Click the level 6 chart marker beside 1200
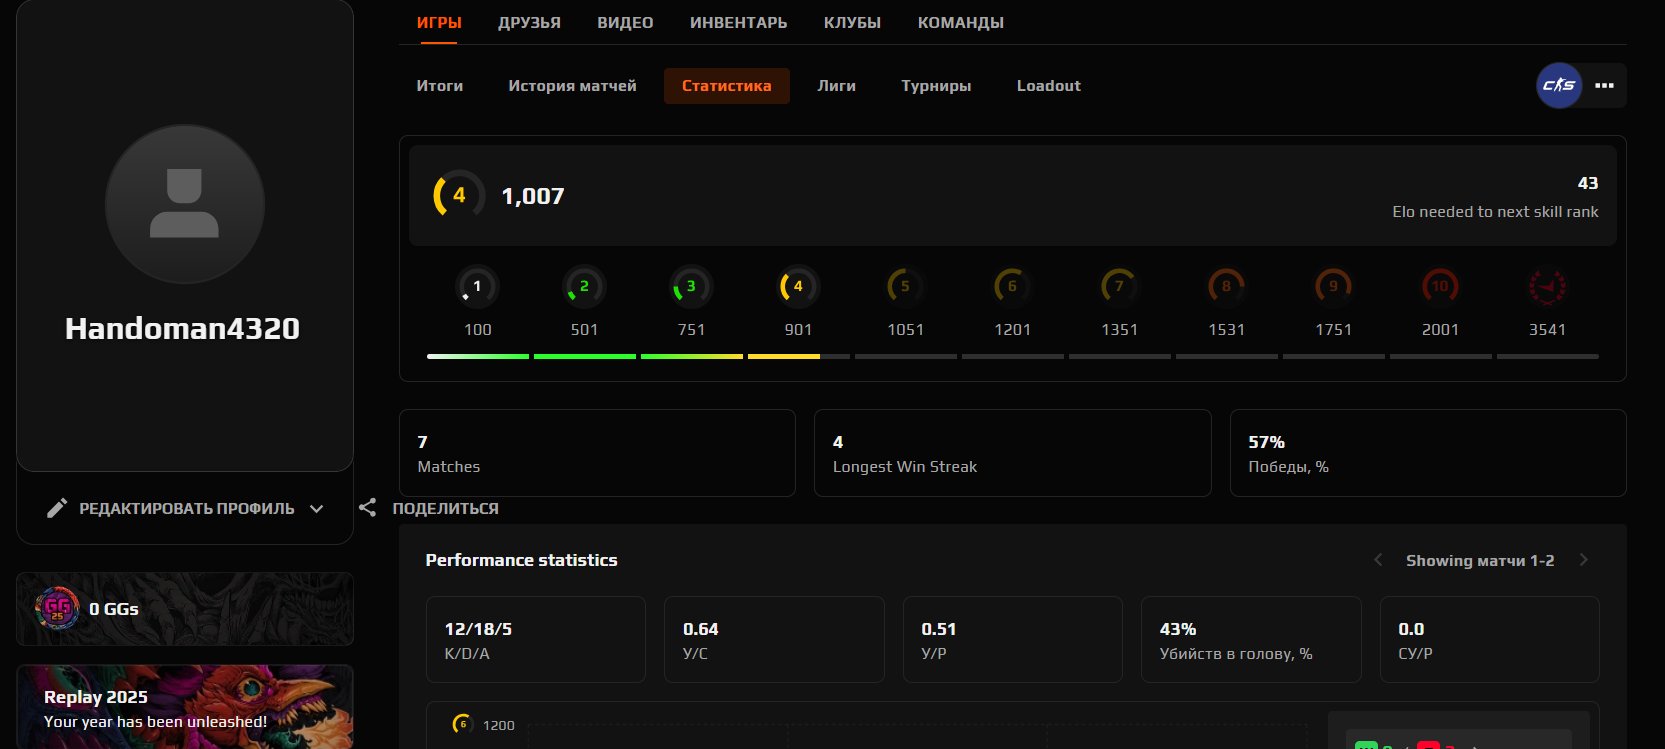 point(462,724)
